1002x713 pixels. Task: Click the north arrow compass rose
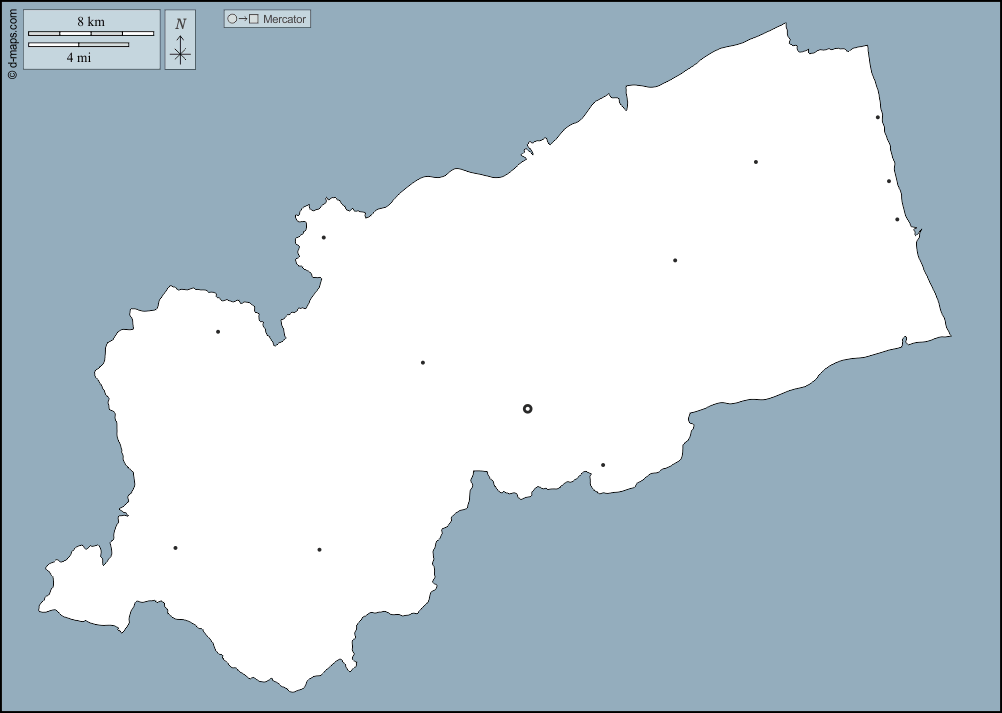pos(180,52)
